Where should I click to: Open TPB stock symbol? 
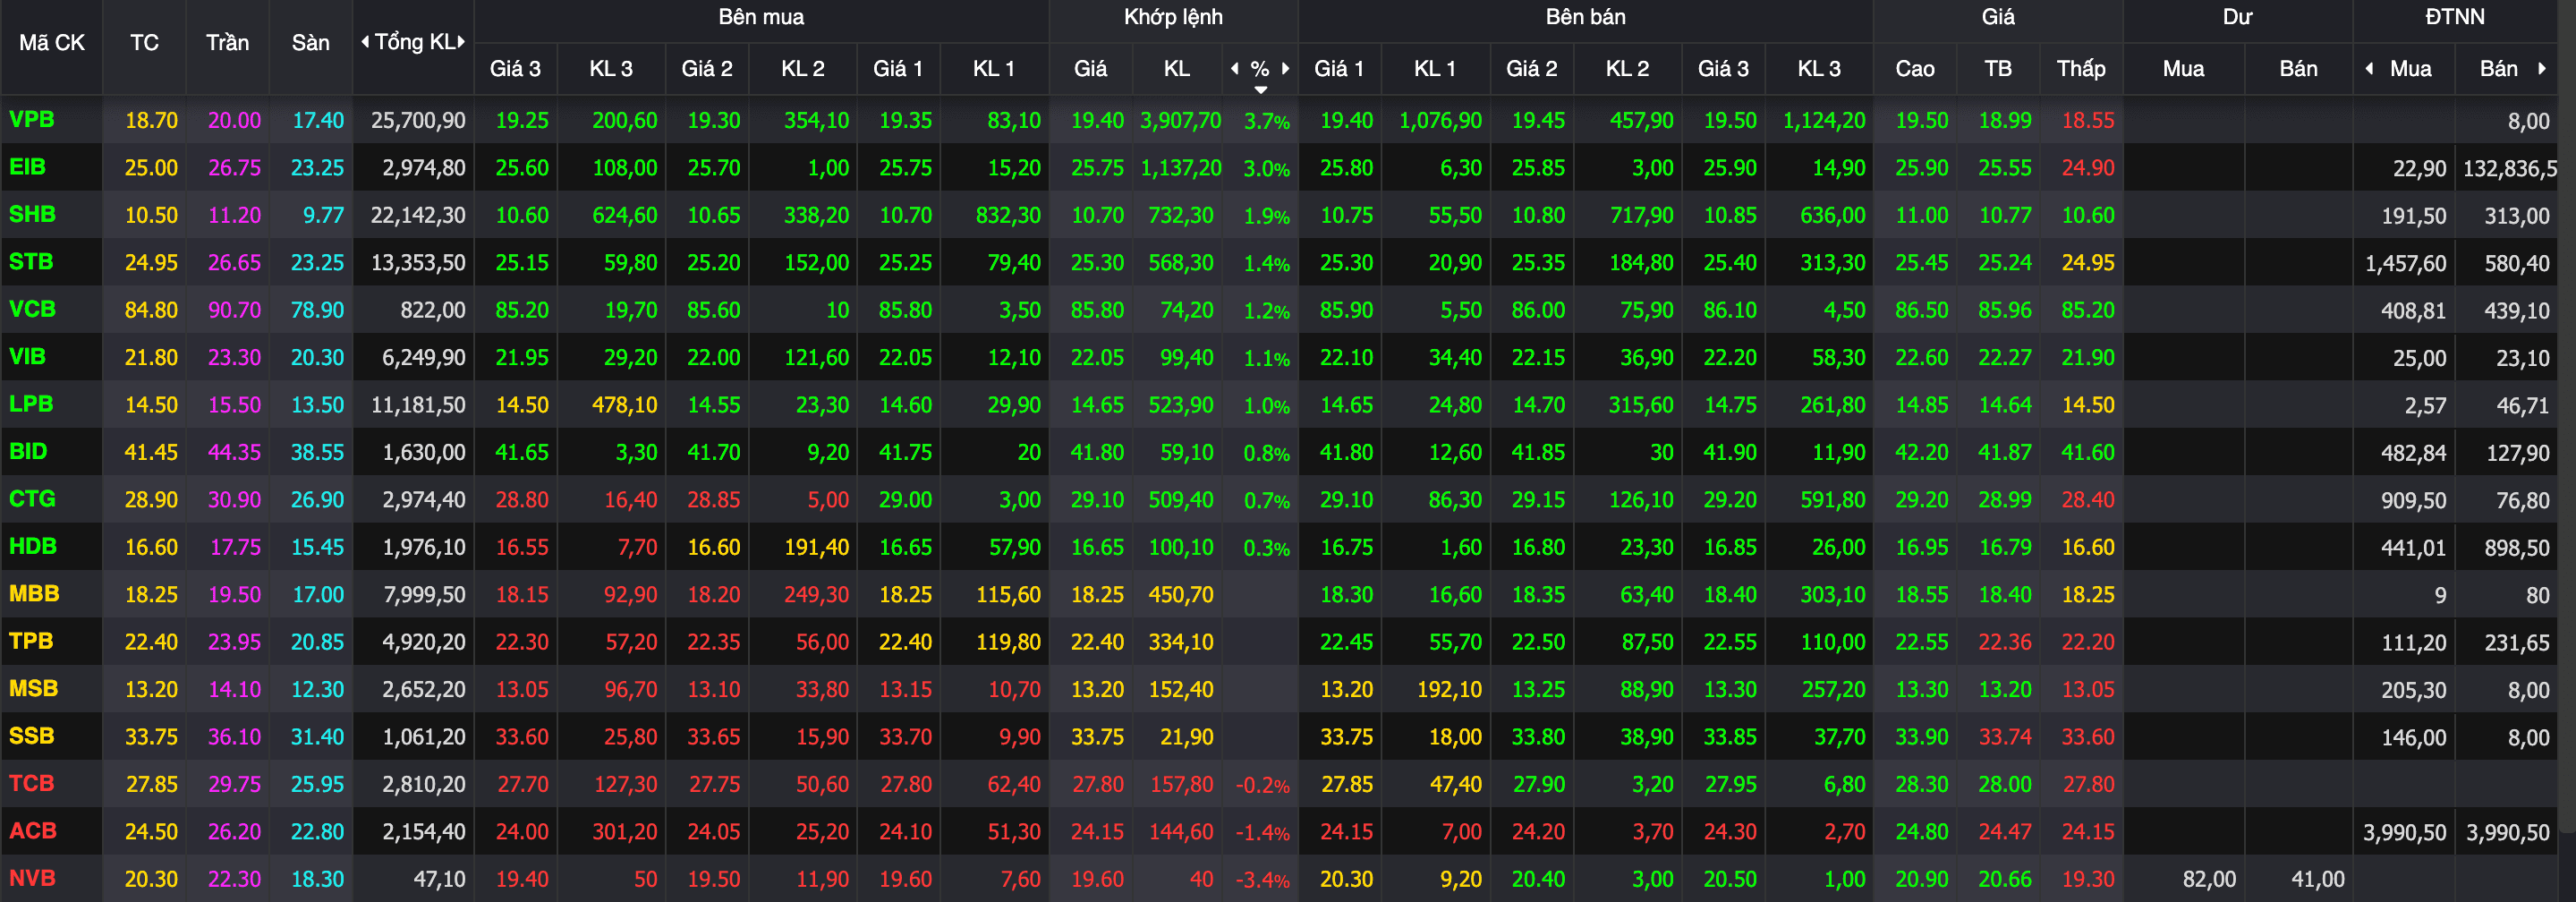click(31, 641)
